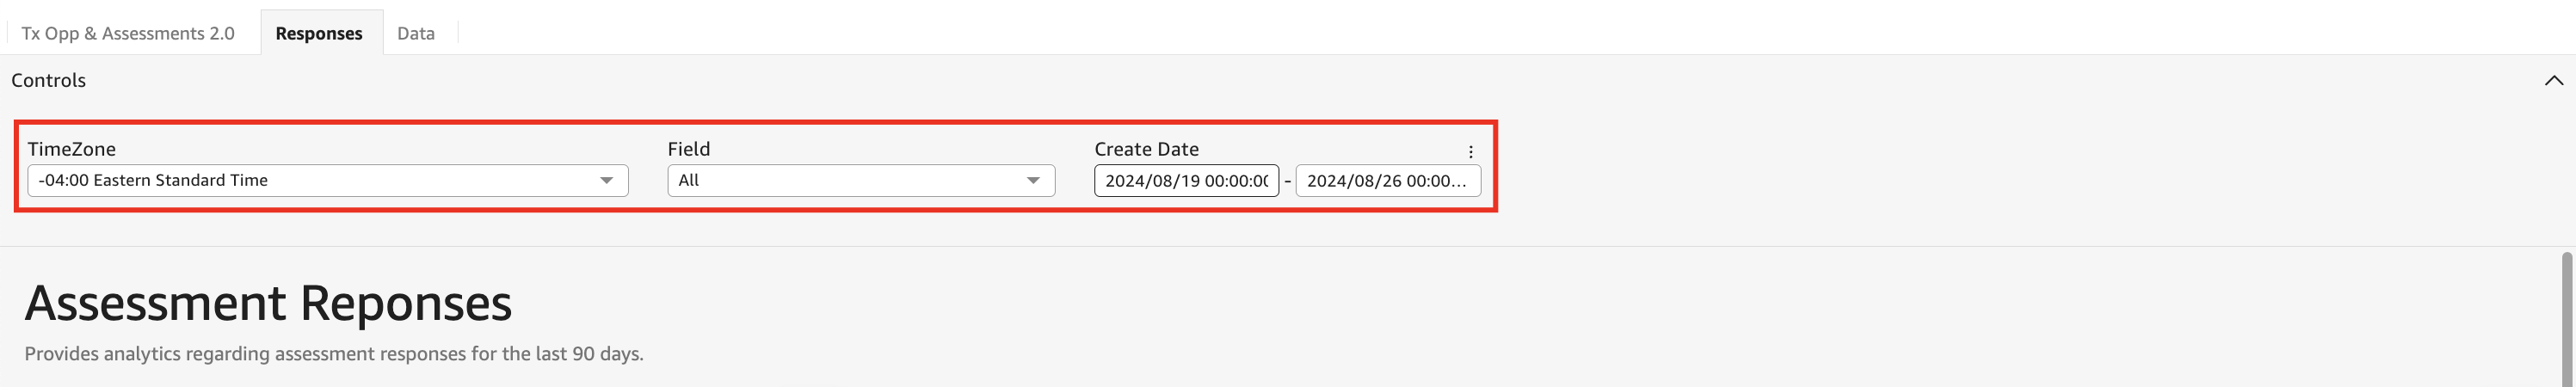Click the Create Date end date field
The height and width of the screenshot is (387, 2576).
[1387, 181]
